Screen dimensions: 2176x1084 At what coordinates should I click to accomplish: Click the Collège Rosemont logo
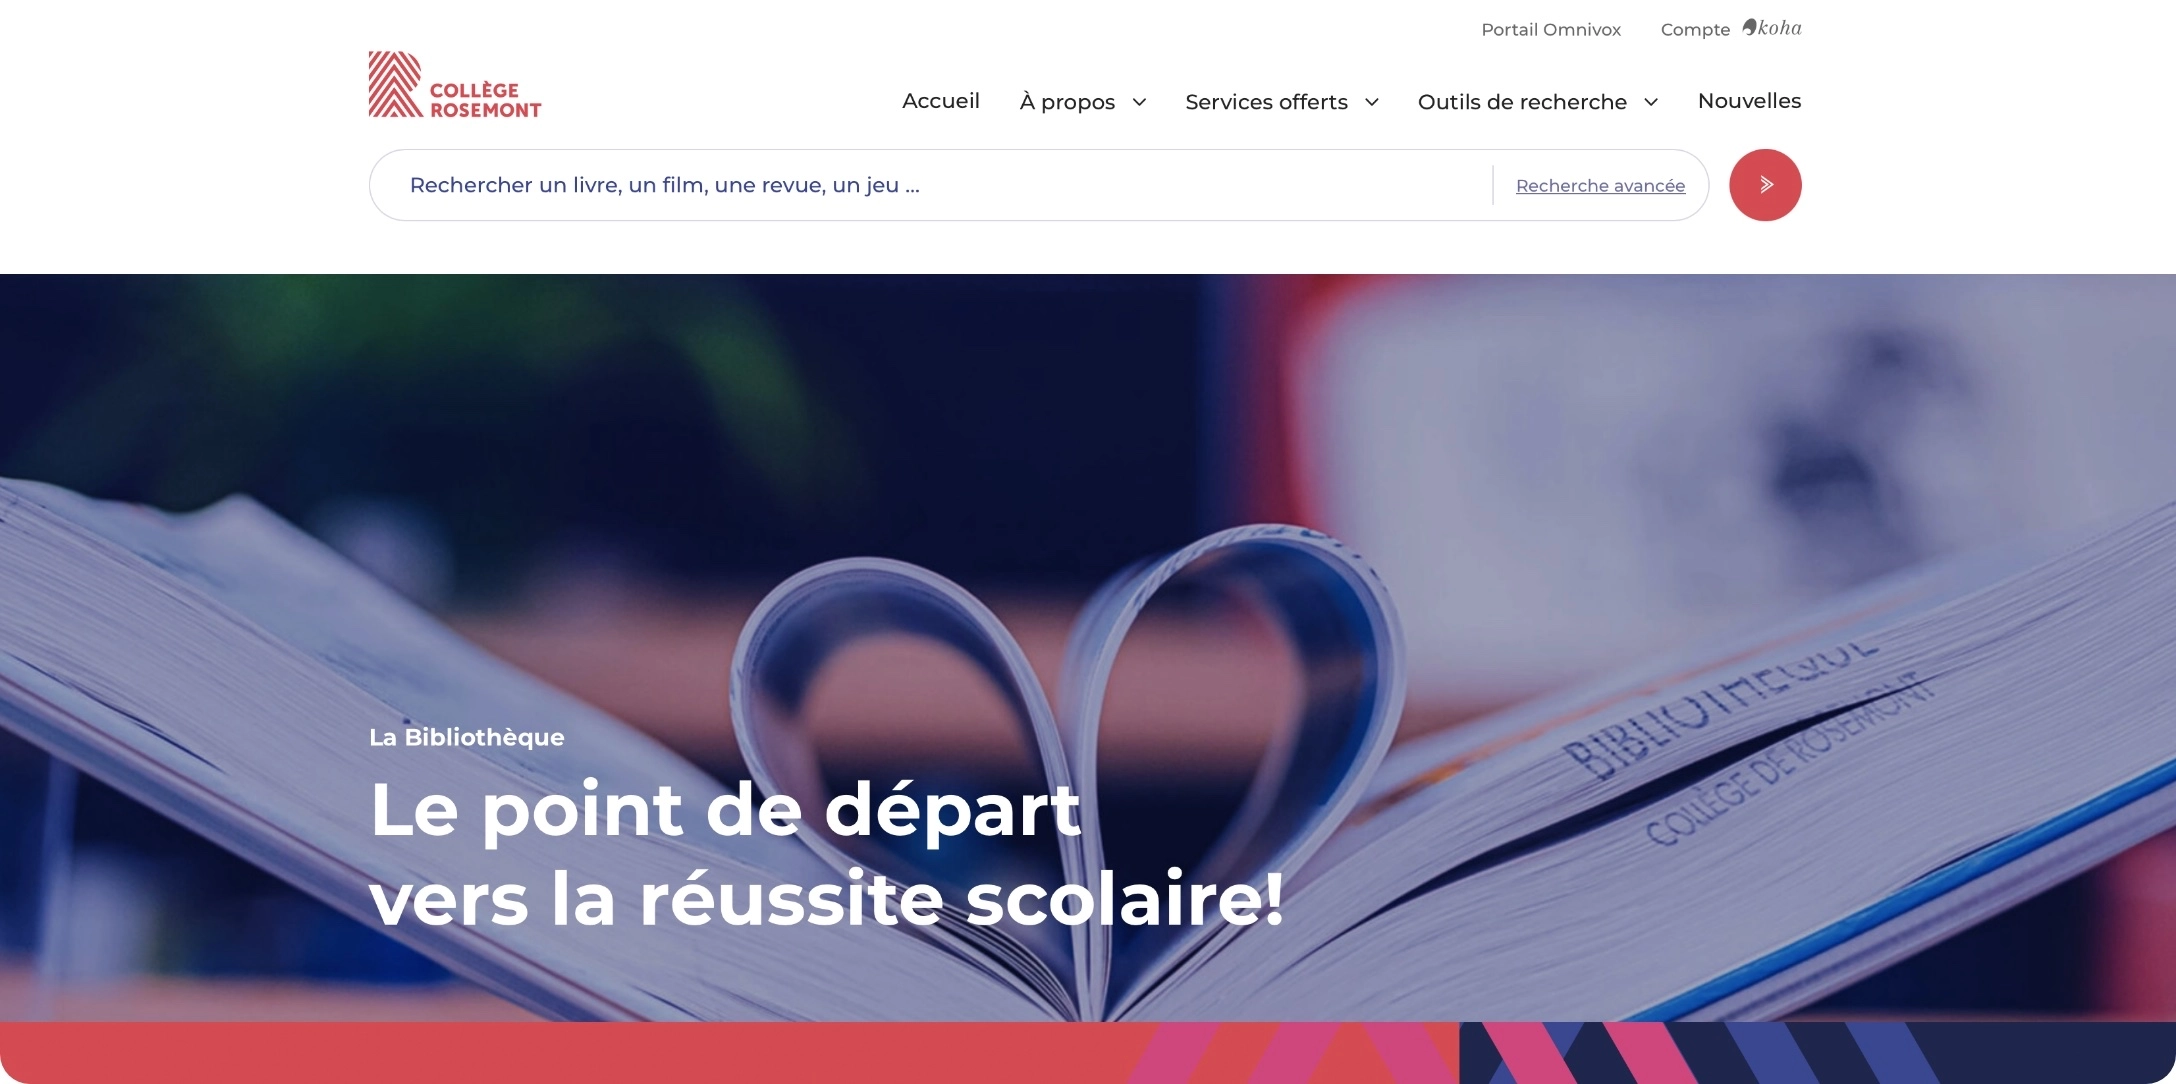coord(455,85)
